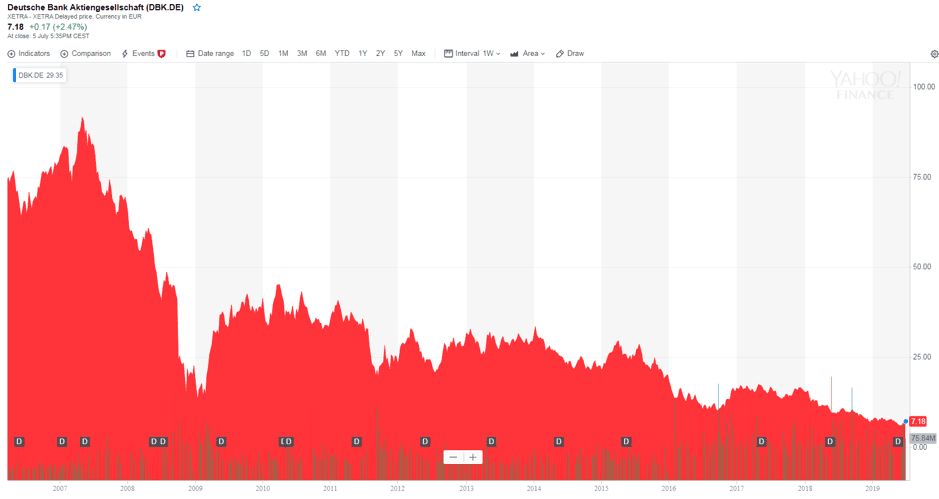
Task: Click the +0.17 (+2.47%) price change
Action: (x=58, y=27)
